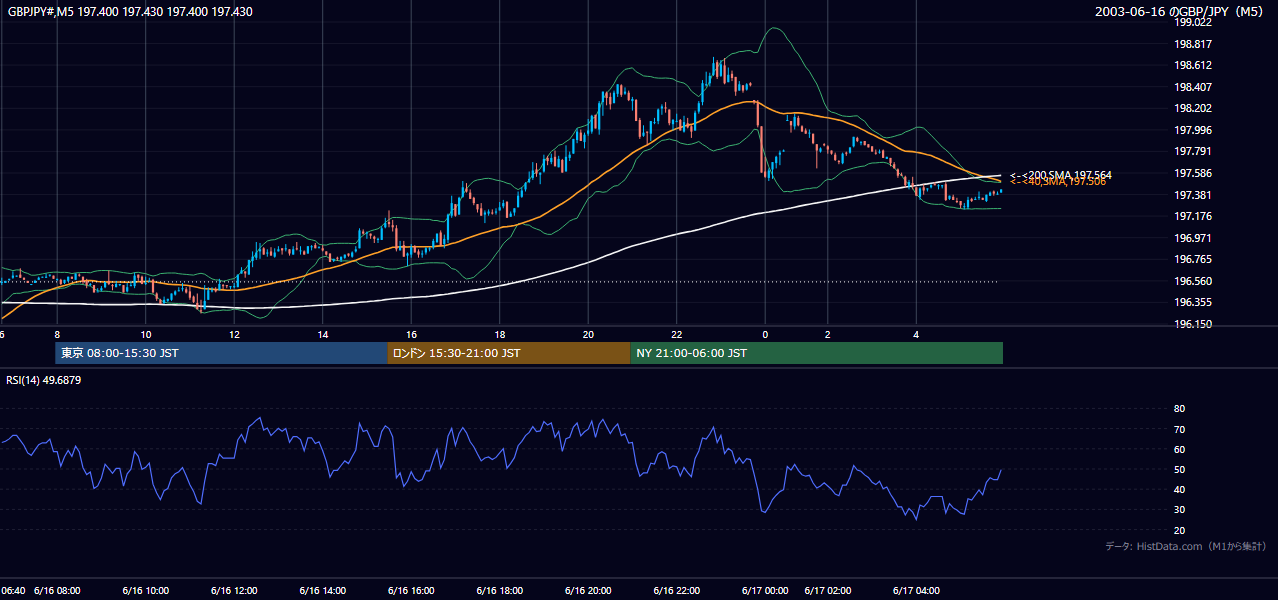The image size is (1278, 600).
Task: Click price axis value 196.150
Action: point(1193,324)
